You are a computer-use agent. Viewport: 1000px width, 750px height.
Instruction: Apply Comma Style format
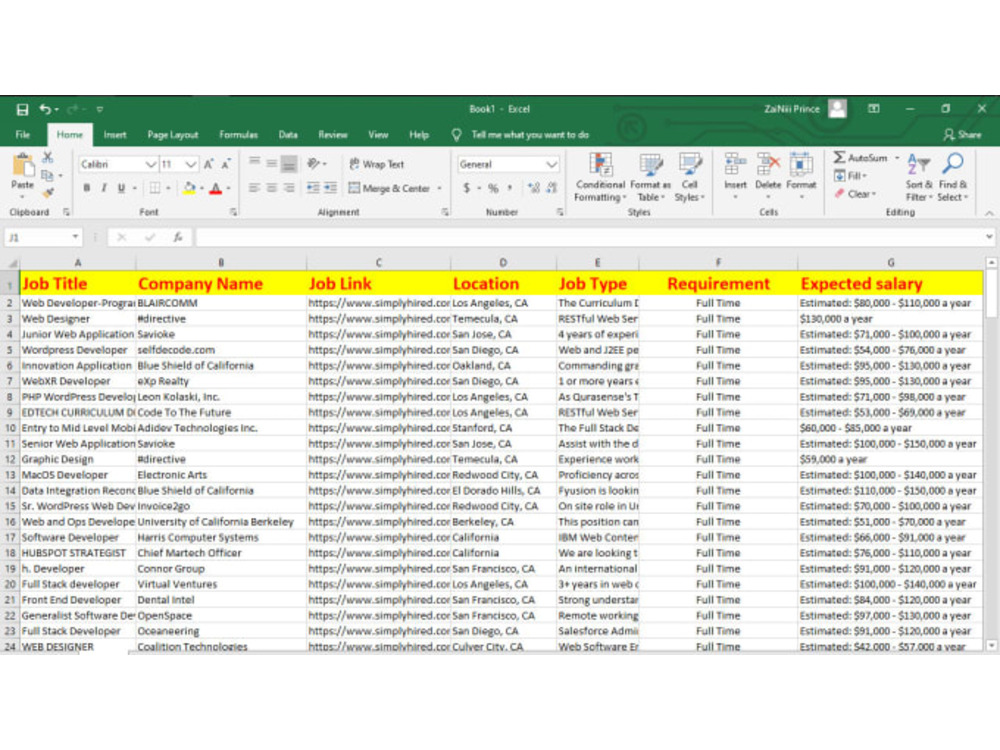[510, 188]
